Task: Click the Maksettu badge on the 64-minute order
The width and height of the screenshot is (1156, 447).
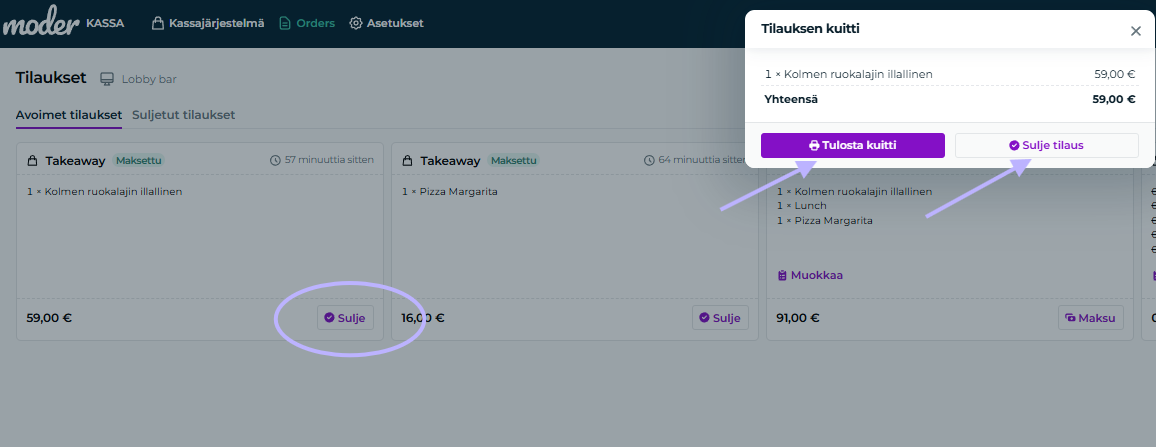Action: click(514, 160)
